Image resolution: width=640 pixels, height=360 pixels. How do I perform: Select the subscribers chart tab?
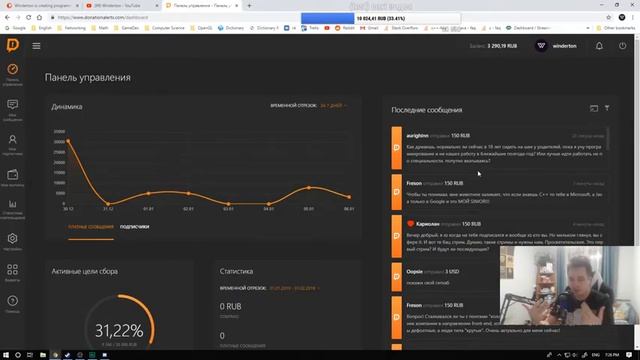coord(134,227)
